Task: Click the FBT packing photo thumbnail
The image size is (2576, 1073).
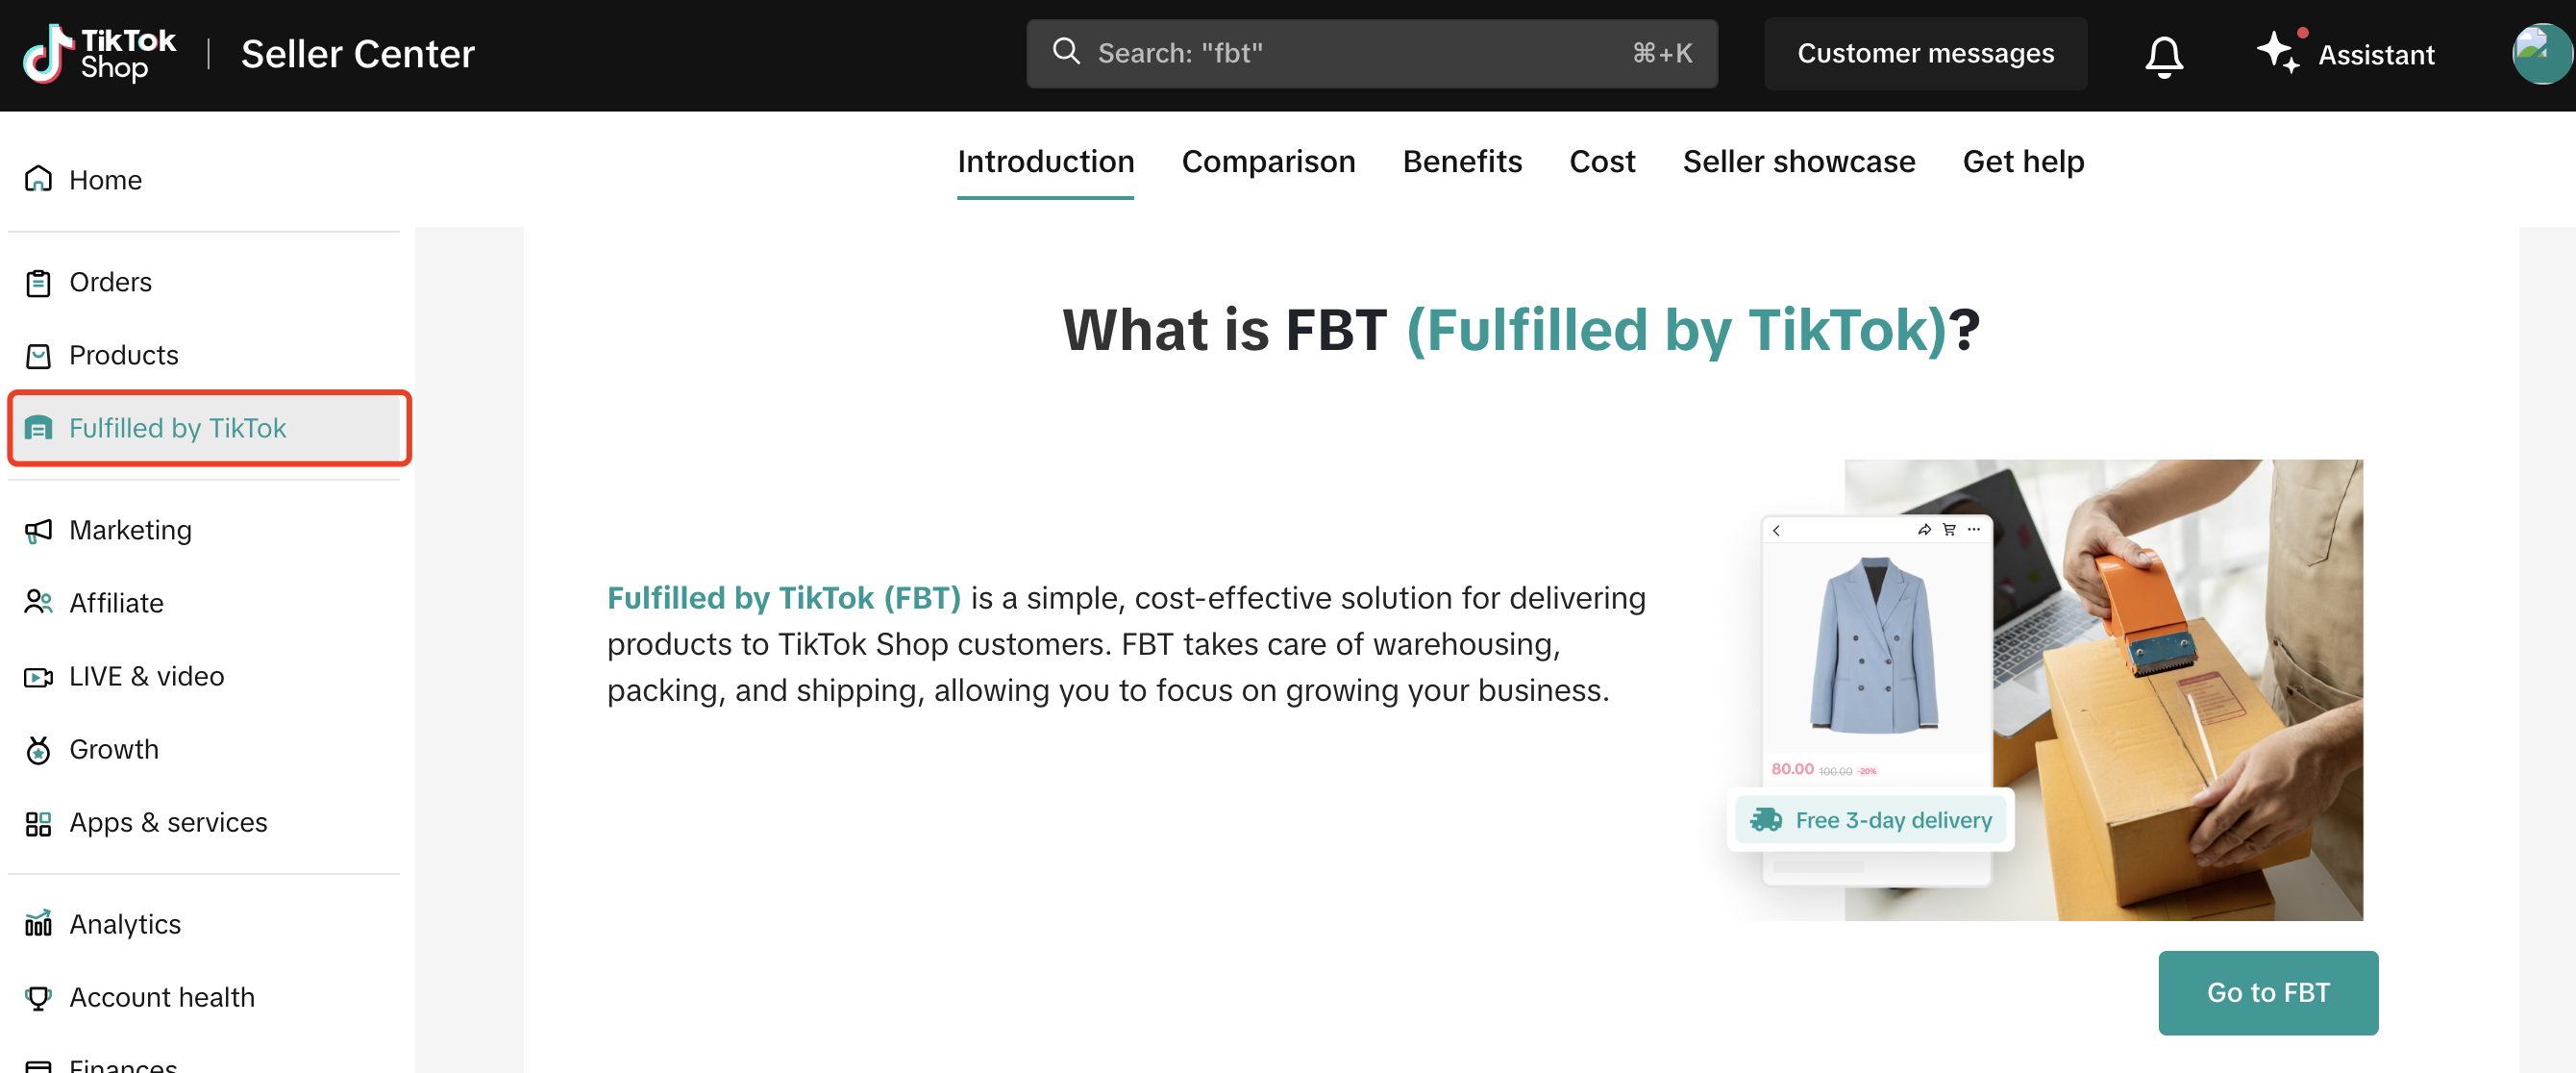Action: (x=2102, y=690)
